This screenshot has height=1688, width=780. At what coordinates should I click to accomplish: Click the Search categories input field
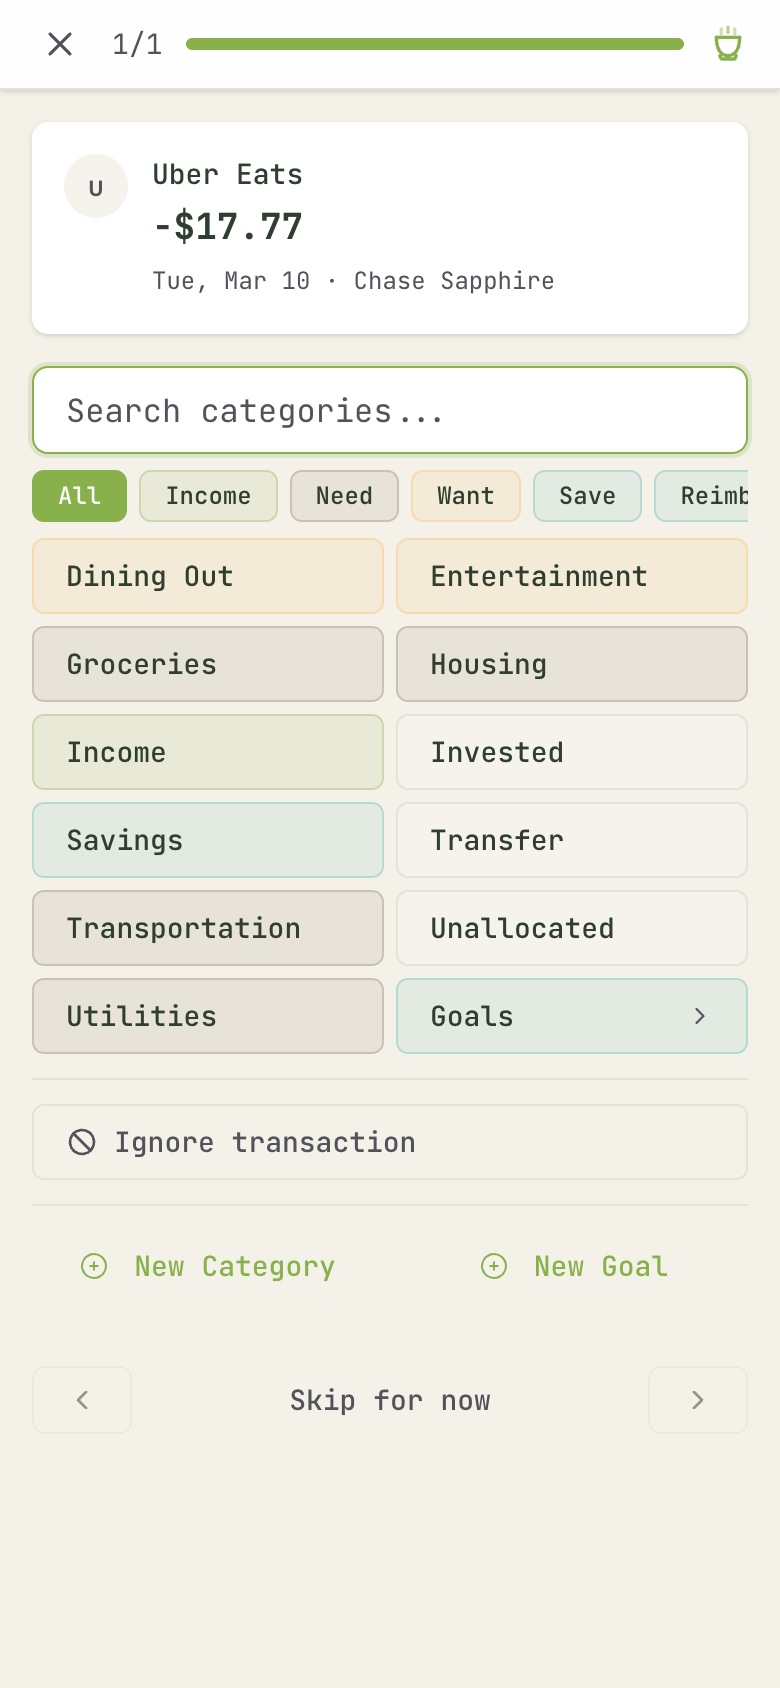(x=389, y=410)
